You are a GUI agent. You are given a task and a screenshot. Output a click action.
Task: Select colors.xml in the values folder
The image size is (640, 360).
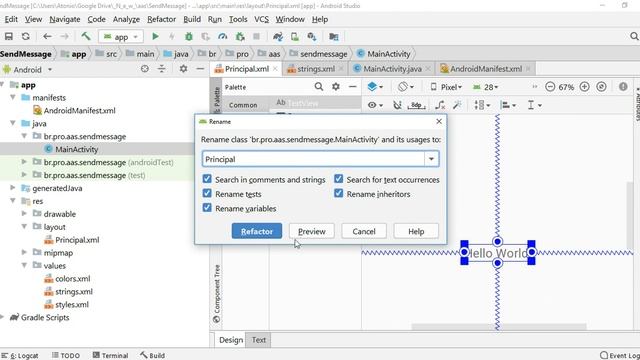(73, 278)
